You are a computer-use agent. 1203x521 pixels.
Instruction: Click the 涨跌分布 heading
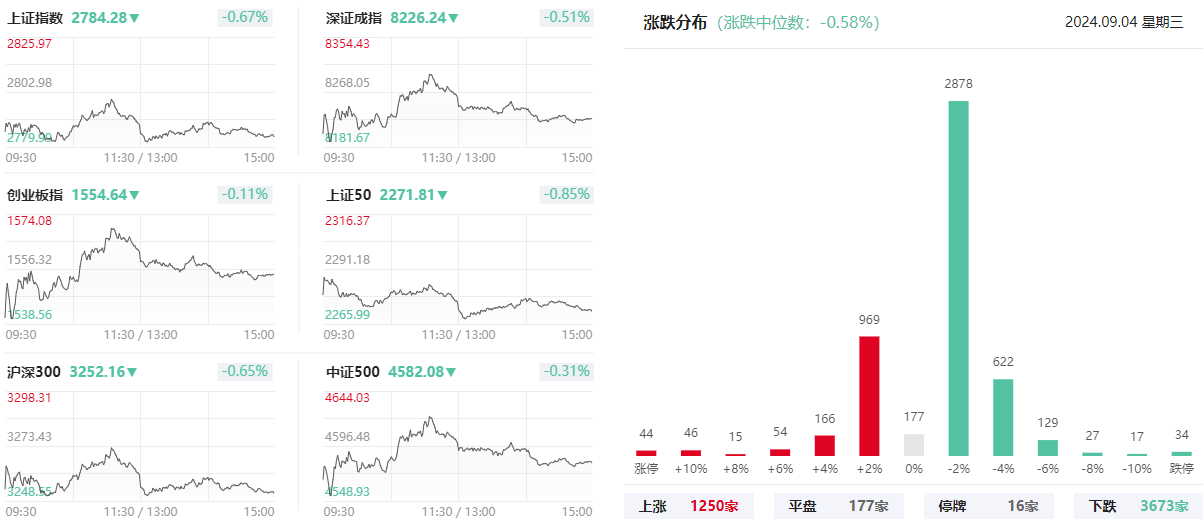click(x=675, y=22)
